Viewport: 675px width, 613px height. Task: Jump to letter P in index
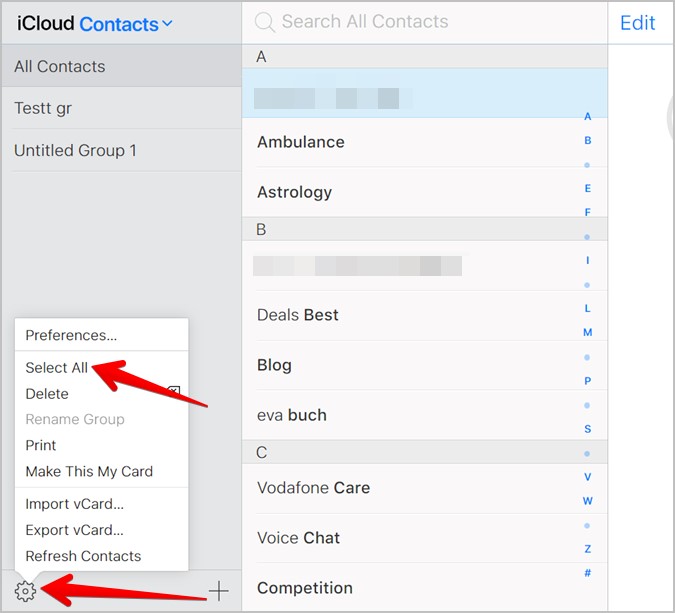click(x=588, y=381)
